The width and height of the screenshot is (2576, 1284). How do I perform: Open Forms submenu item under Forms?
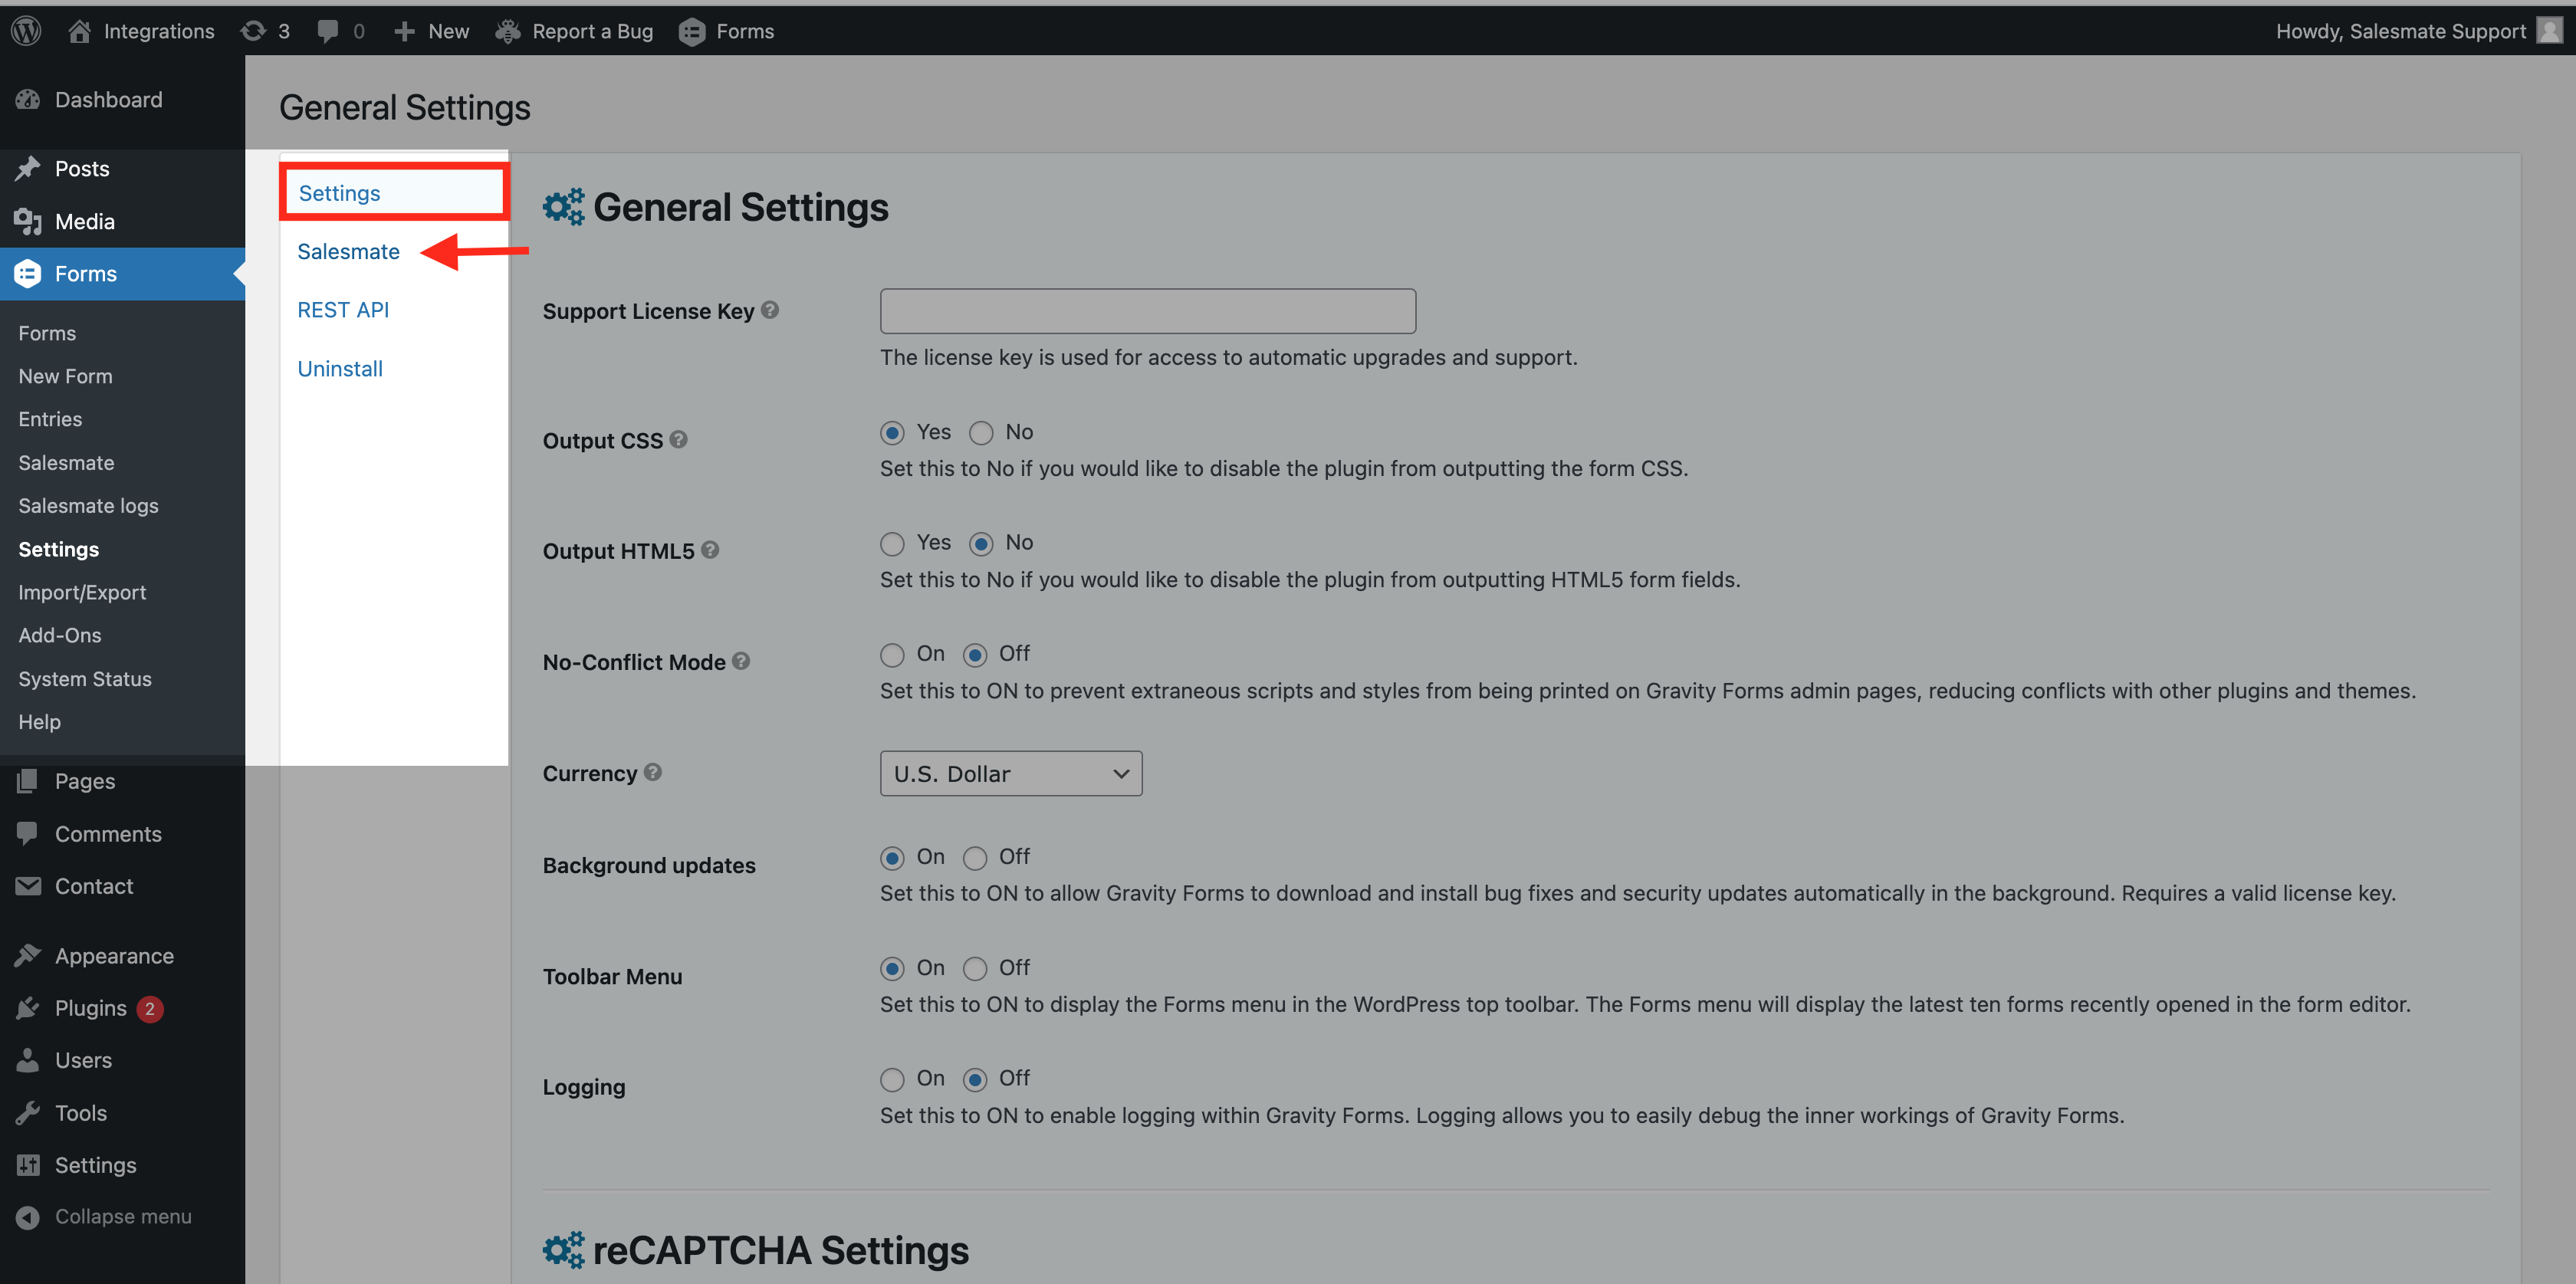click(47, 334)
